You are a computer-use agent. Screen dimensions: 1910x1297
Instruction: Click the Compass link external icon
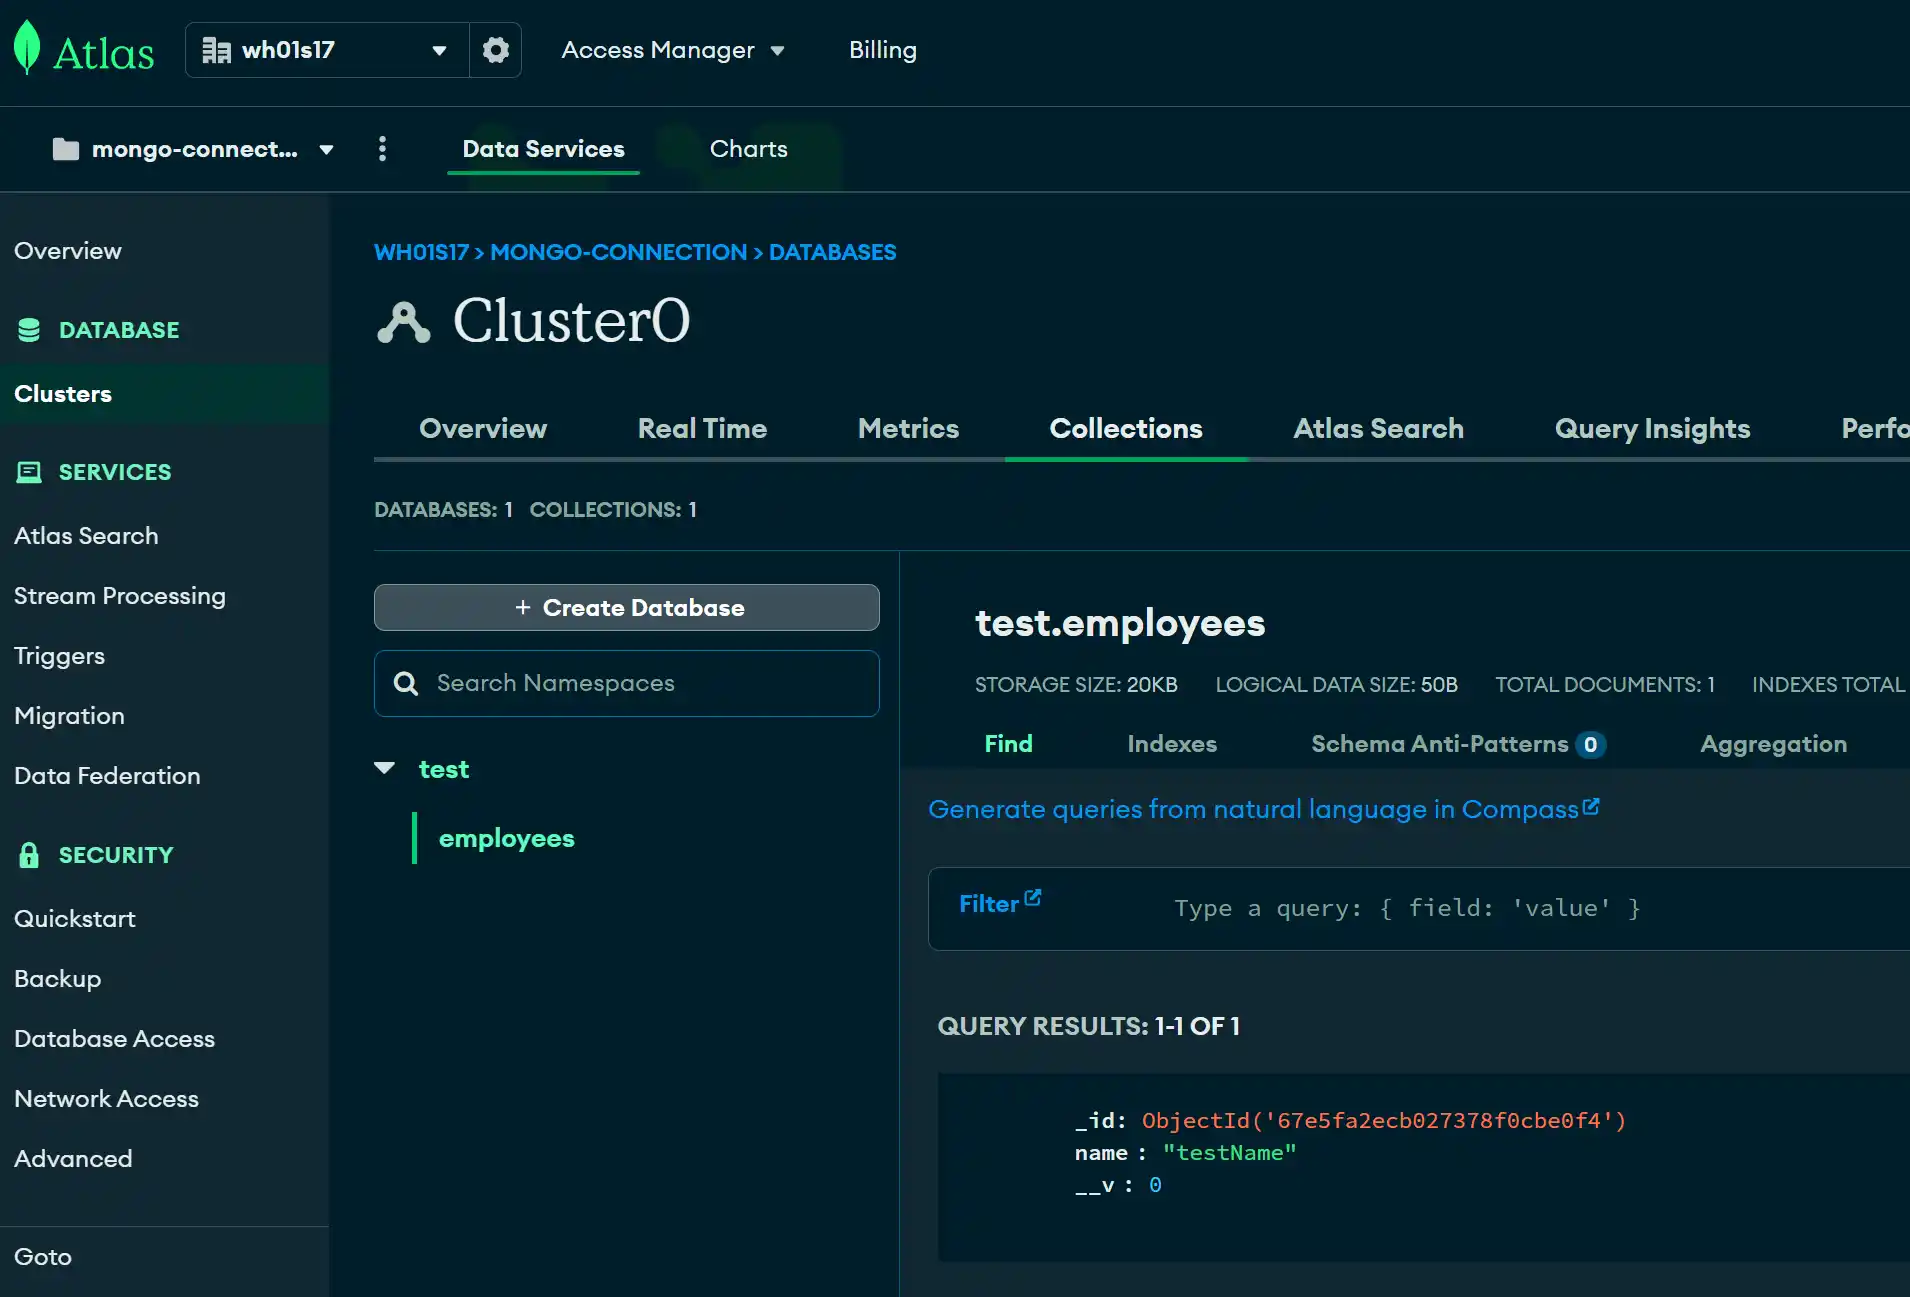pyautogui.click(x=1591, y=806)
